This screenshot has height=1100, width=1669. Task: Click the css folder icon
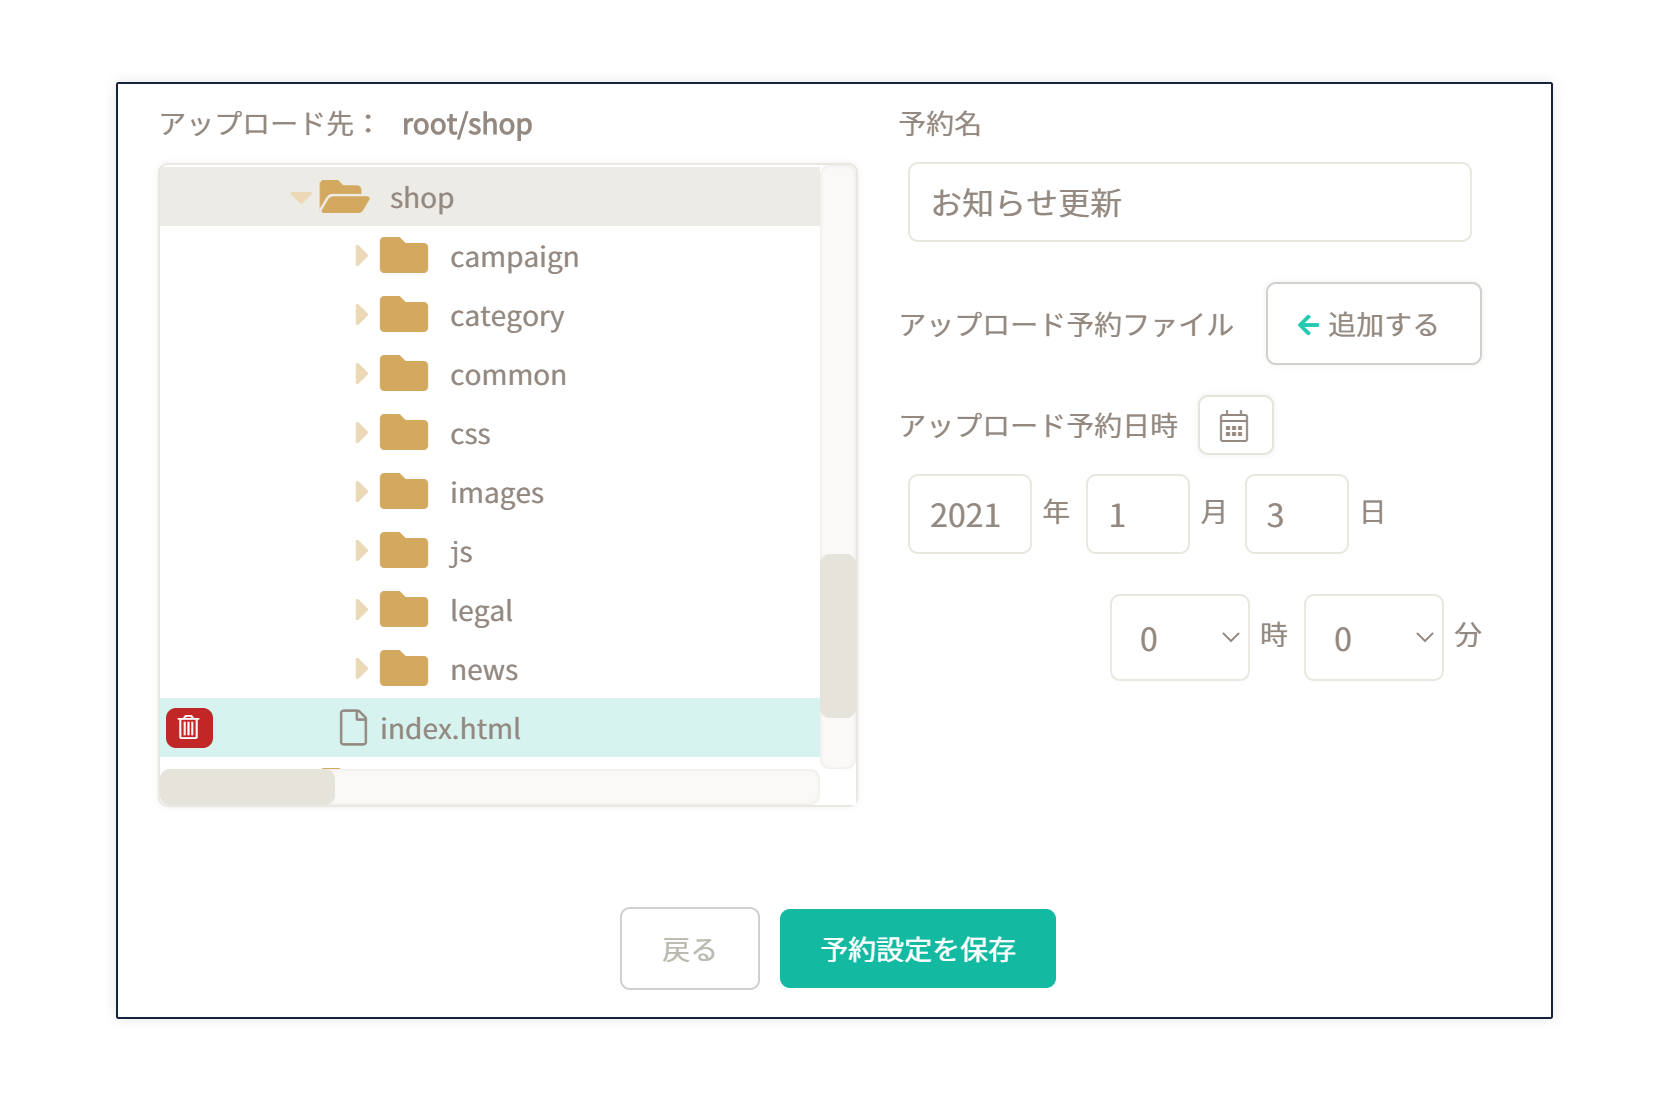(x=404, y=433)
